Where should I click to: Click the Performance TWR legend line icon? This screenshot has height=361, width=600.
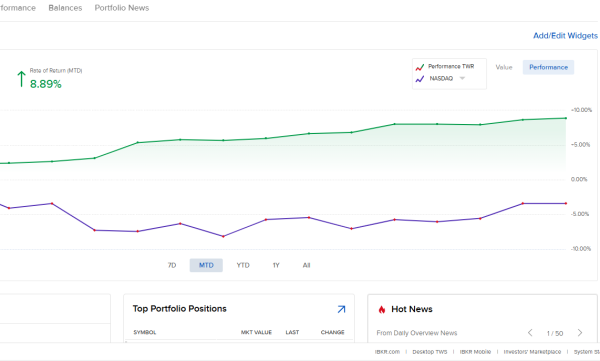click(x=420, y=67)
